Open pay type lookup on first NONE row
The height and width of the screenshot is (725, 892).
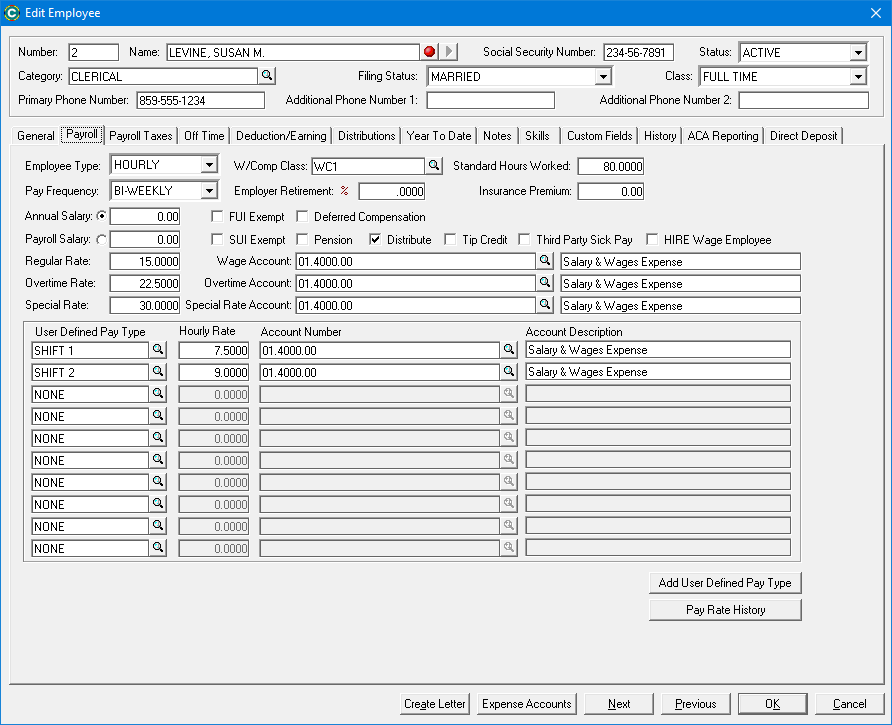(x=158, y=394)
